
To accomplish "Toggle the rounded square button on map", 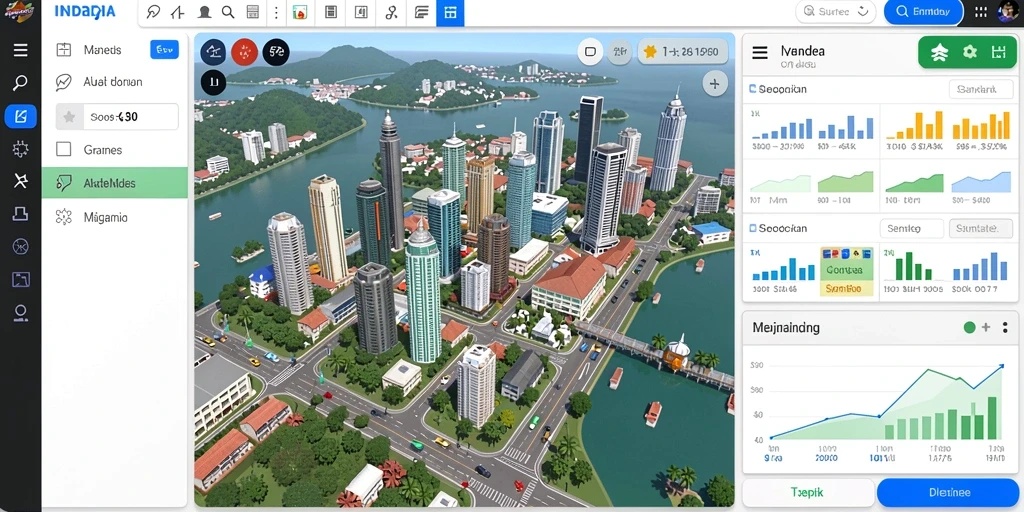I will pyautogui.click(x=590, y=52).
